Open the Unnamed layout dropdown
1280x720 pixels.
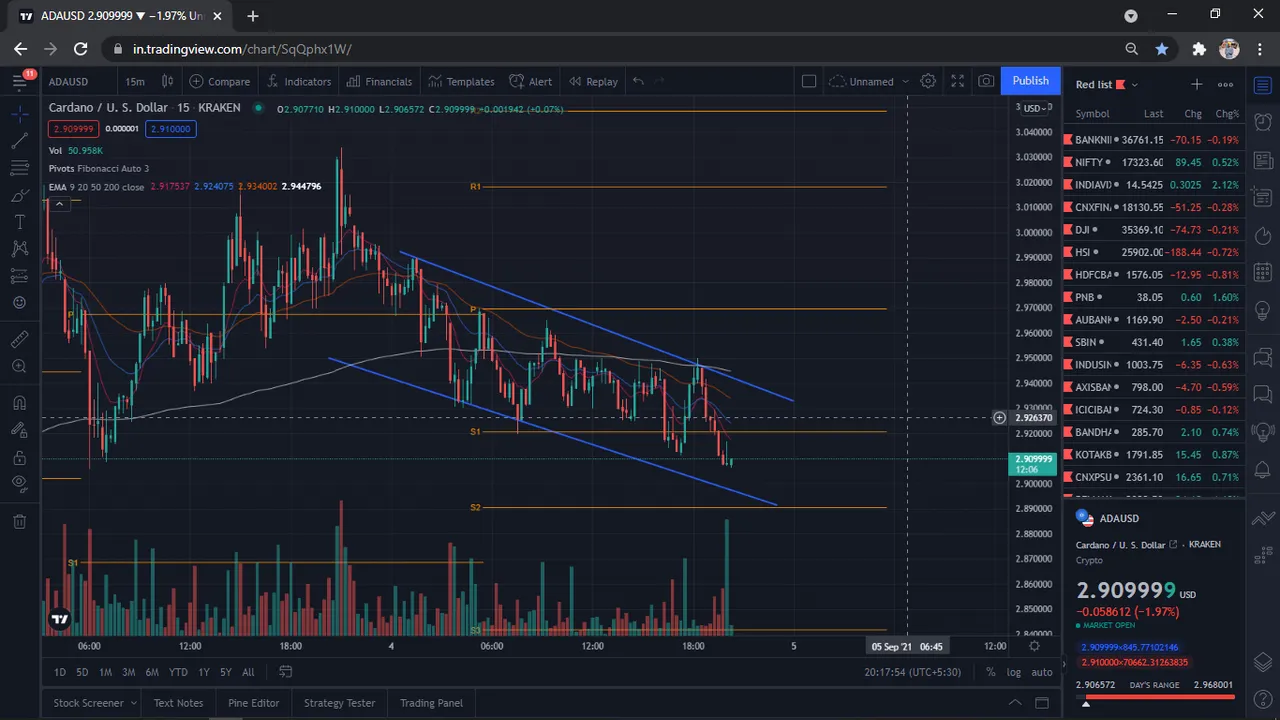click(x=869, y=81)
